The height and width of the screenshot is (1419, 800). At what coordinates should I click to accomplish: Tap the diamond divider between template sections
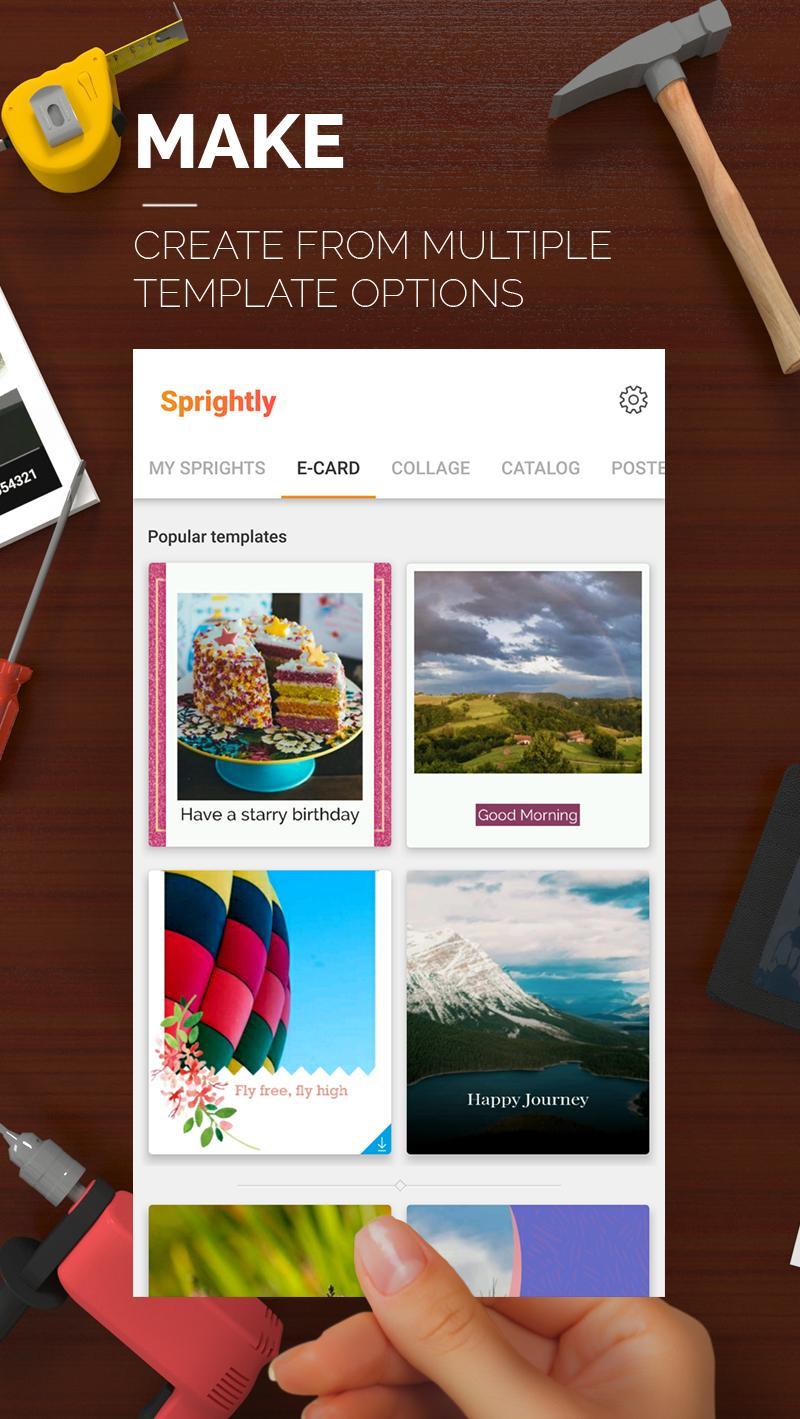click(400, 1185)
